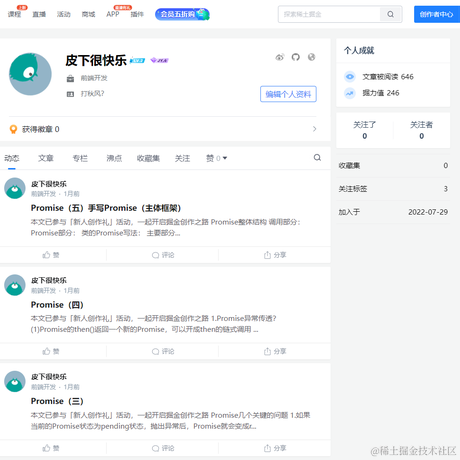
Task: Open 活动 in top navigation
Action: coord(64,14)
